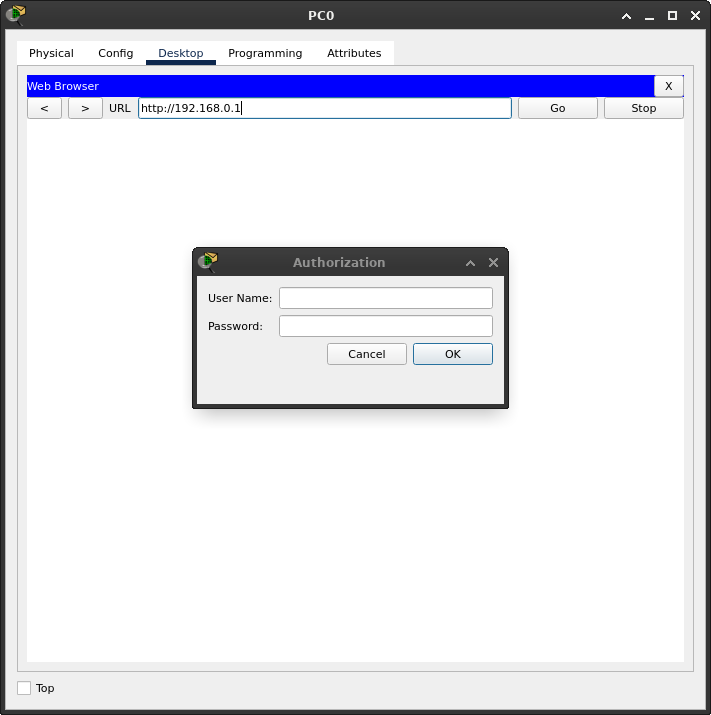Open the Config tab

(x=115, y=53)
